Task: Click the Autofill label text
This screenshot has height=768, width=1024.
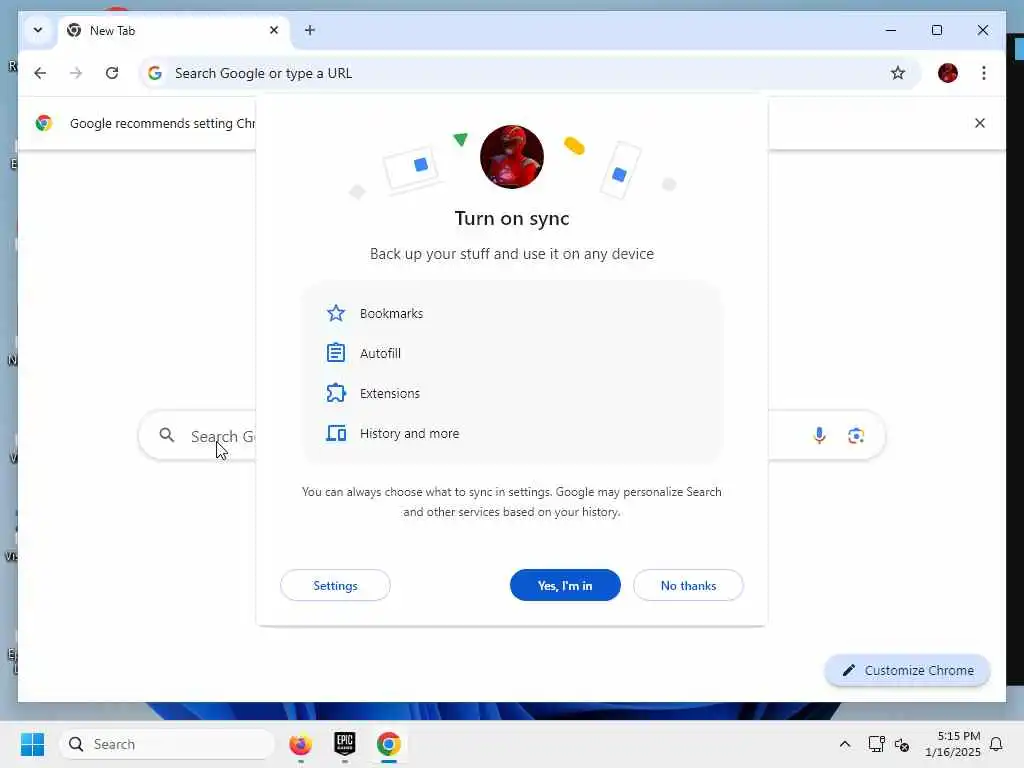Action: coord(380,353)
